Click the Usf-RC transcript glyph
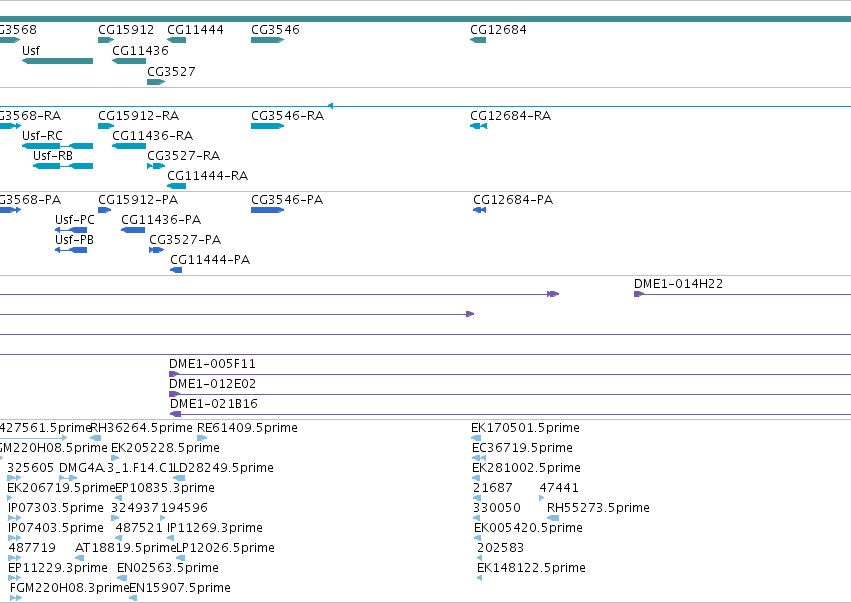 click(58, 146)
